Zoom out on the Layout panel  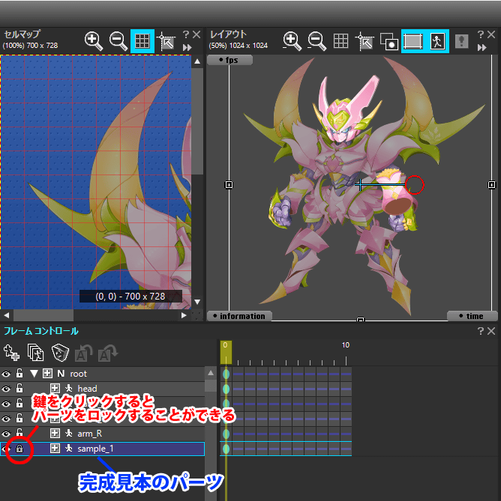click(316, 41)
